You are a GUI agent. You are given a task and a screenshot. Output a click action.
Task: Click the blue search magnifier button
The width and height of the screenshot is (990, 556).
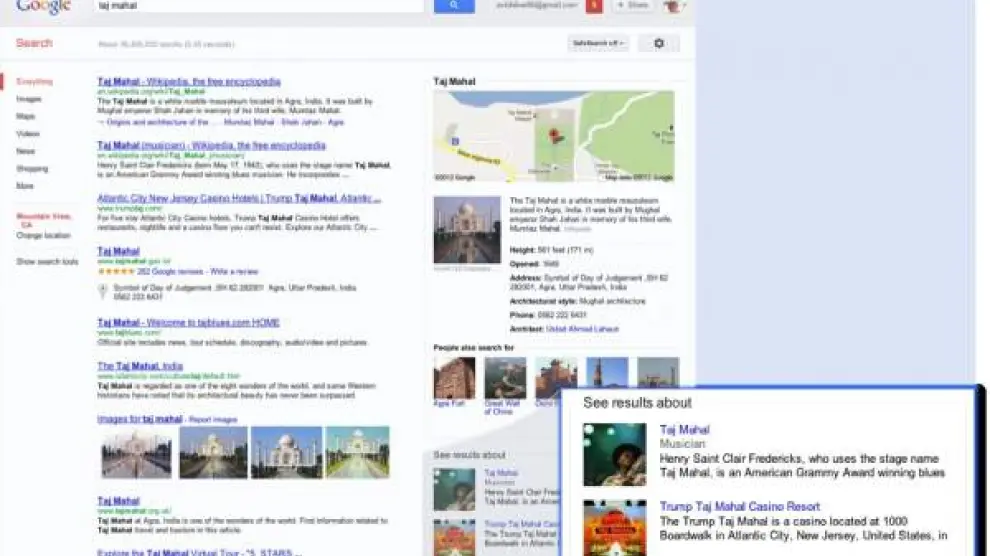[x=453, y=6]
